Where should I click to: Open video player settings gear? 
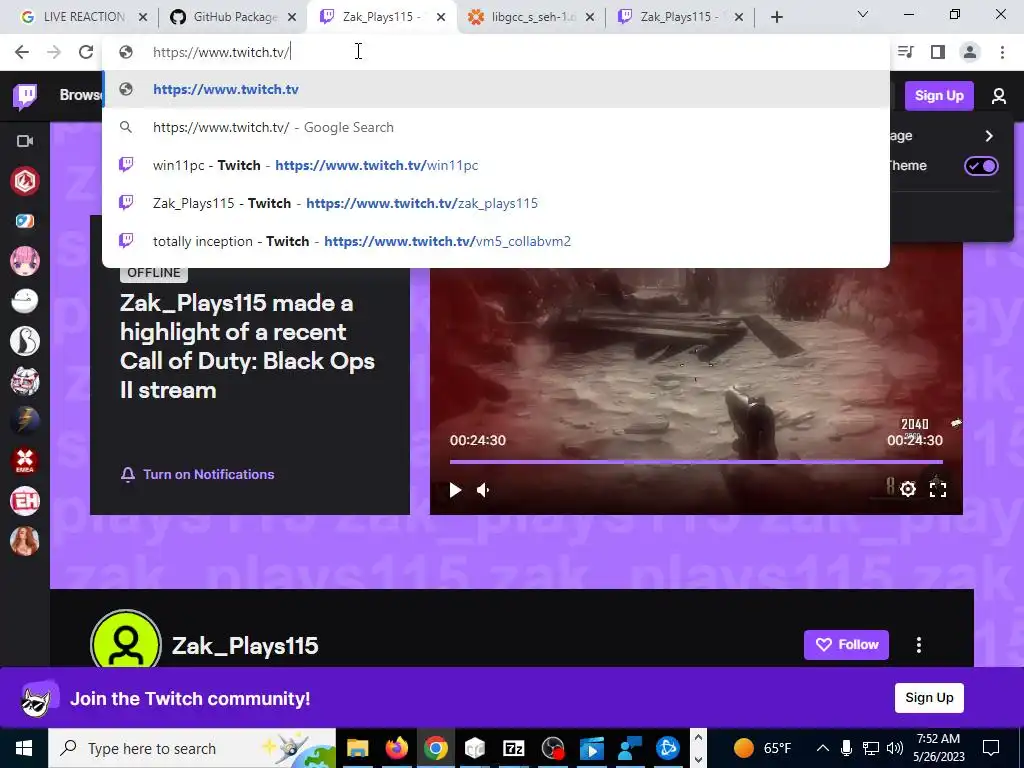point(908,489)
